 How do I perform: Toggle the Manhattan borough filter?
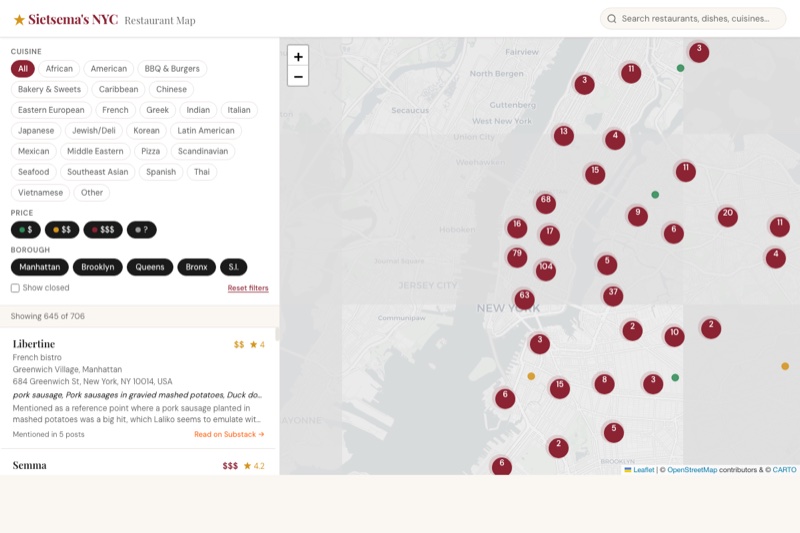click(x=39, y=267)
